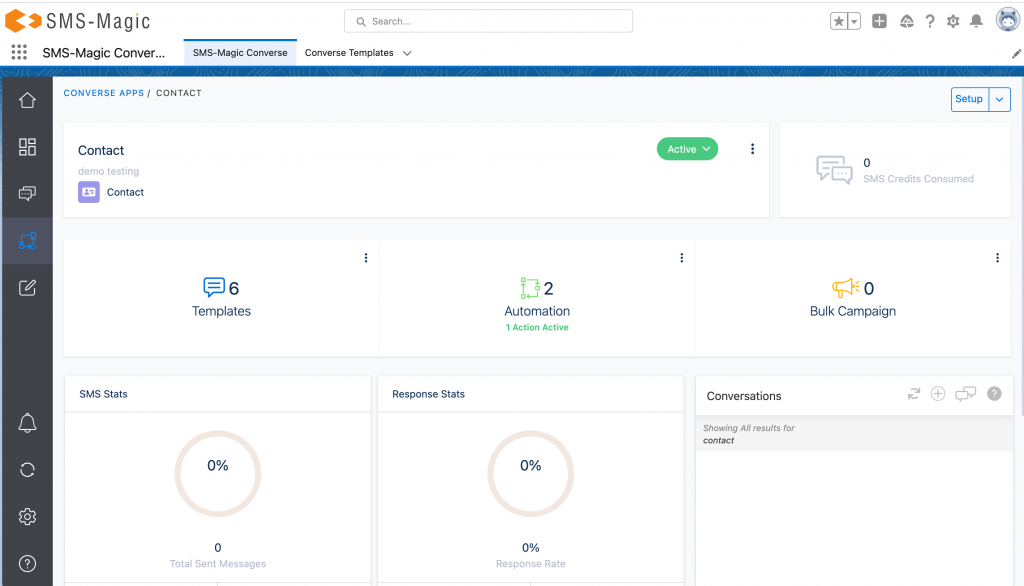Click the Contact object purple icon
1024x586 pixels.
(x=89, y=192)
